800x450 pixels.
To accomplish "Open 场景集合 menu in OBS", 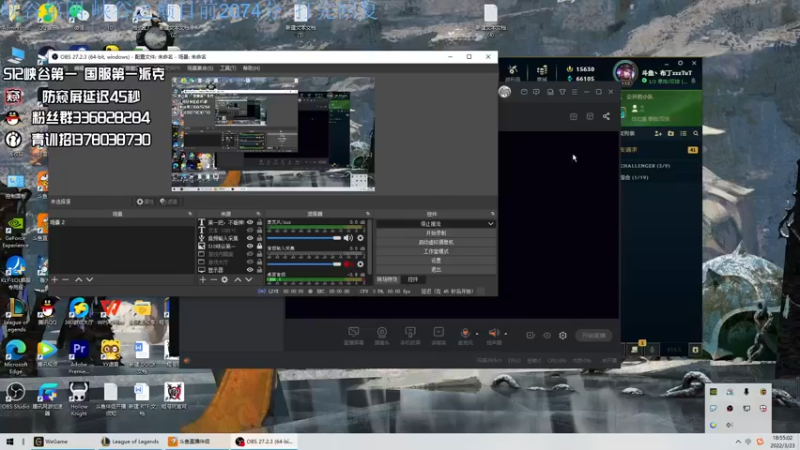I will (200, 68).
